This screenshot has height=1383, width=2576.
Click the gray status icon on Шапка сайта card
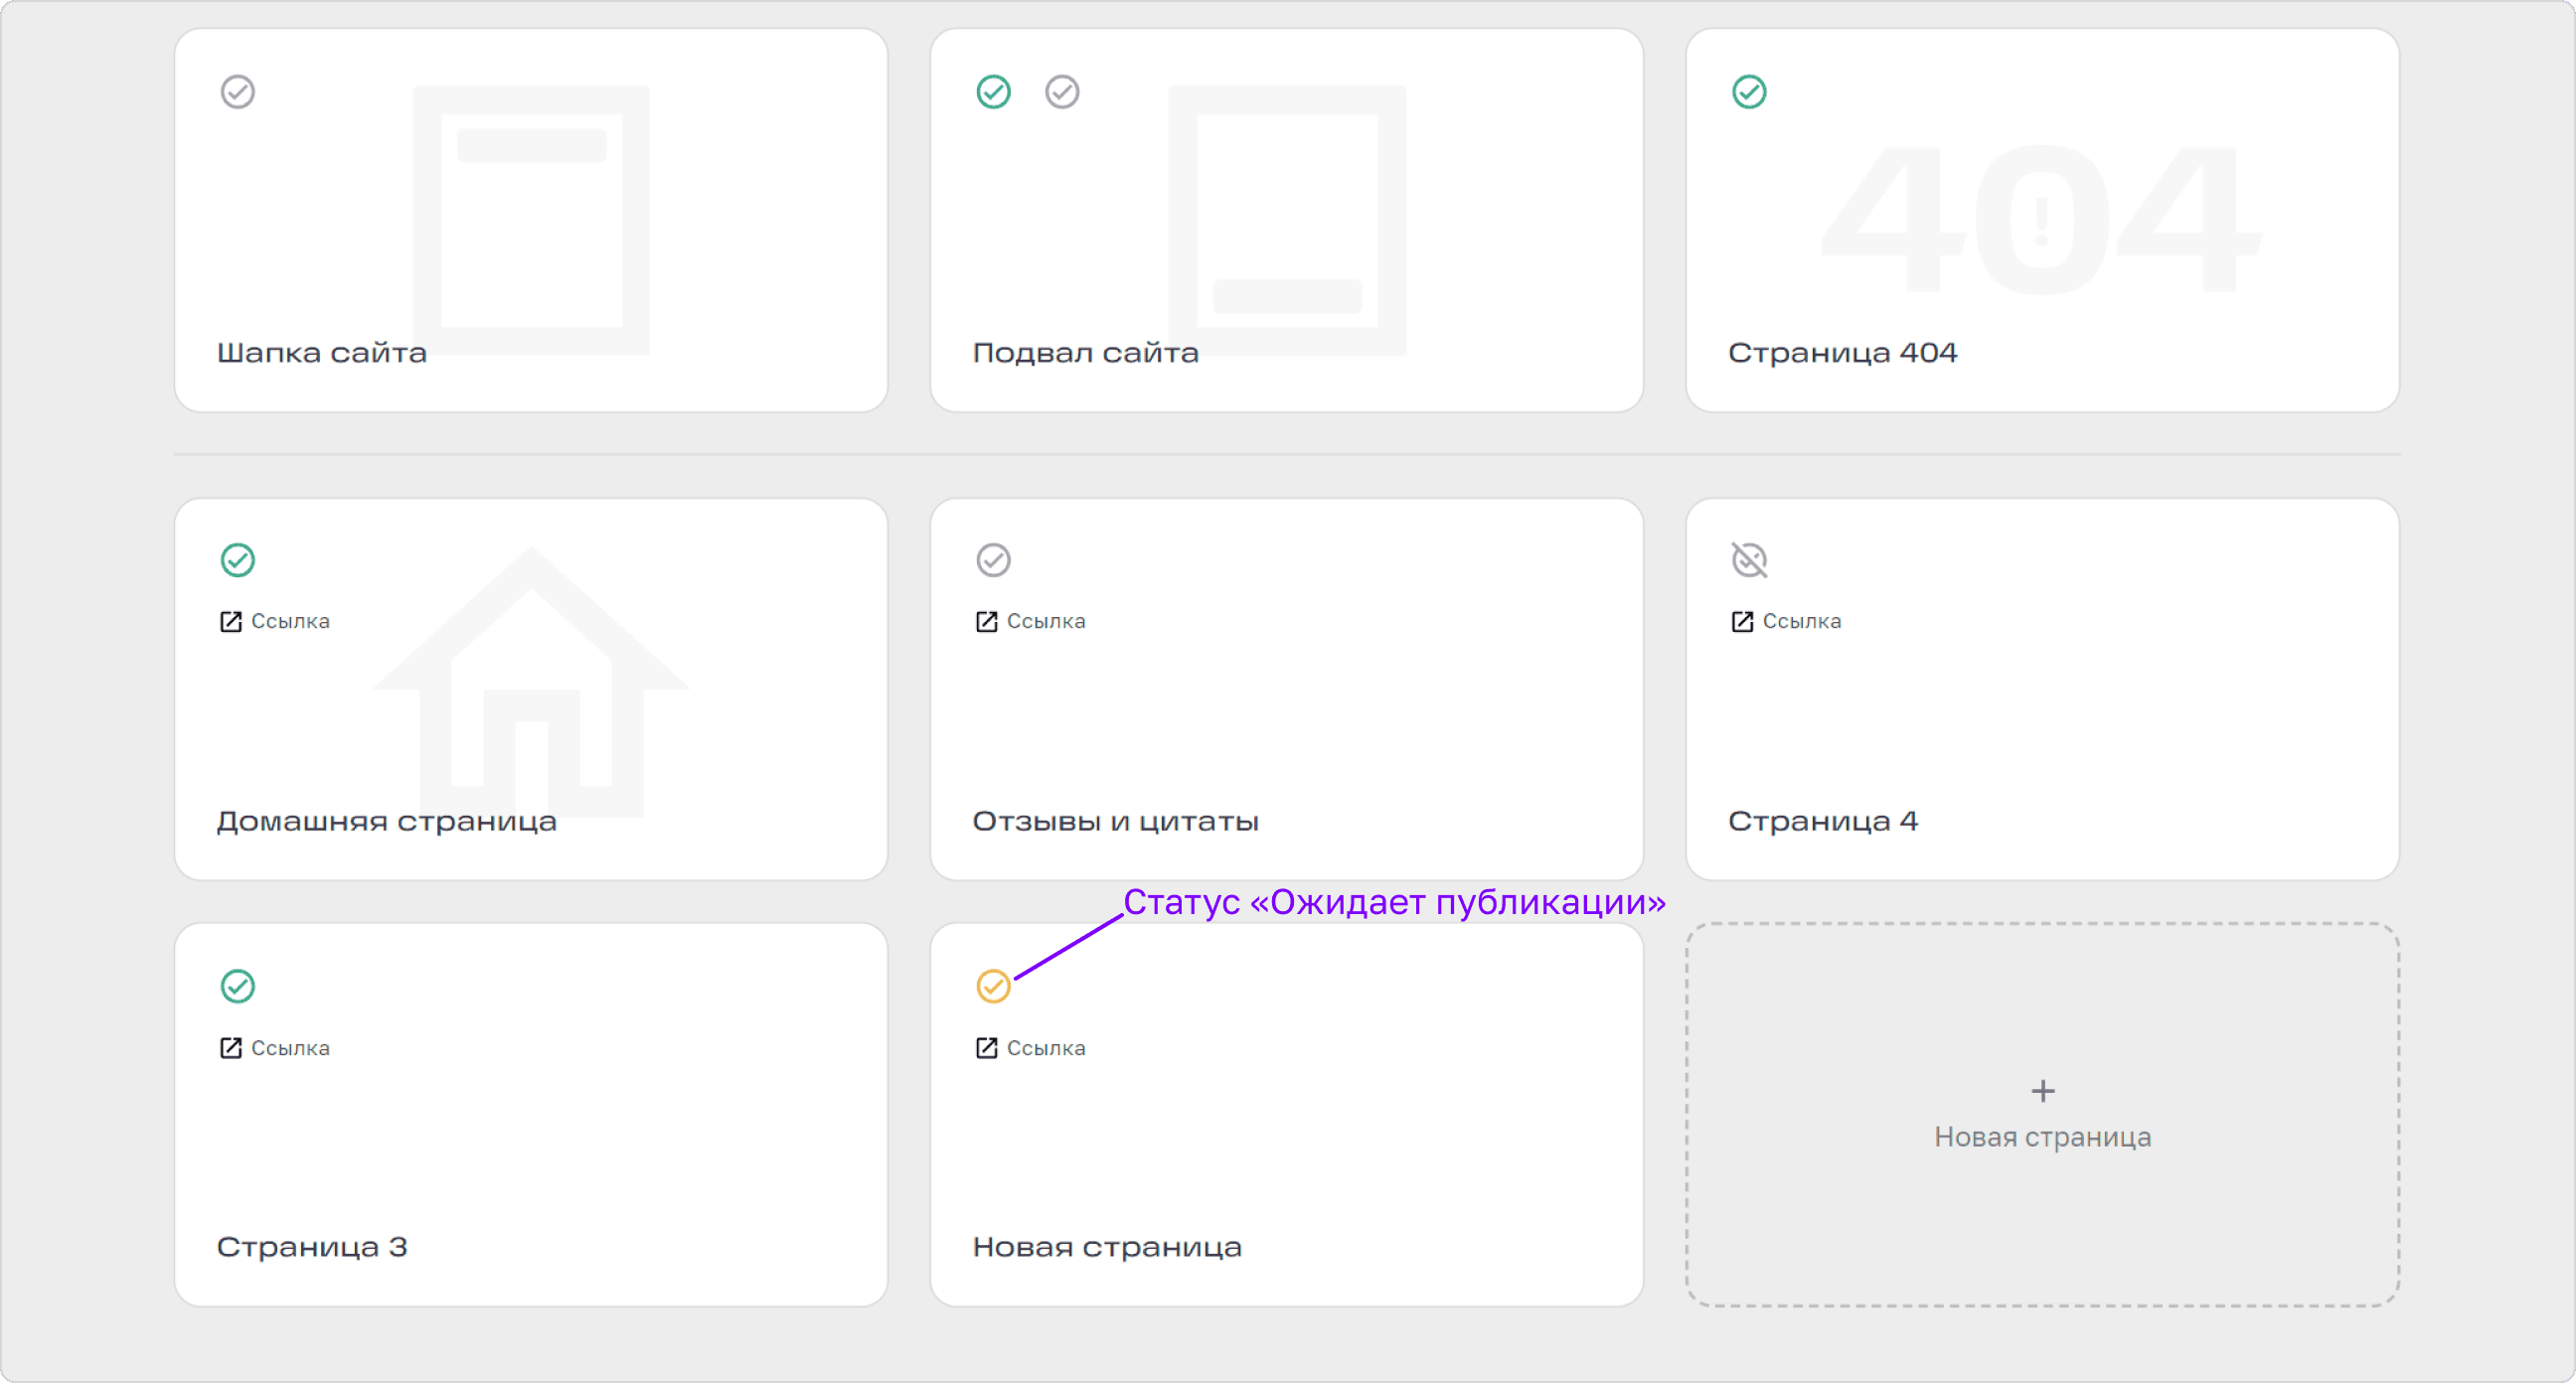[x=238, y=92]
